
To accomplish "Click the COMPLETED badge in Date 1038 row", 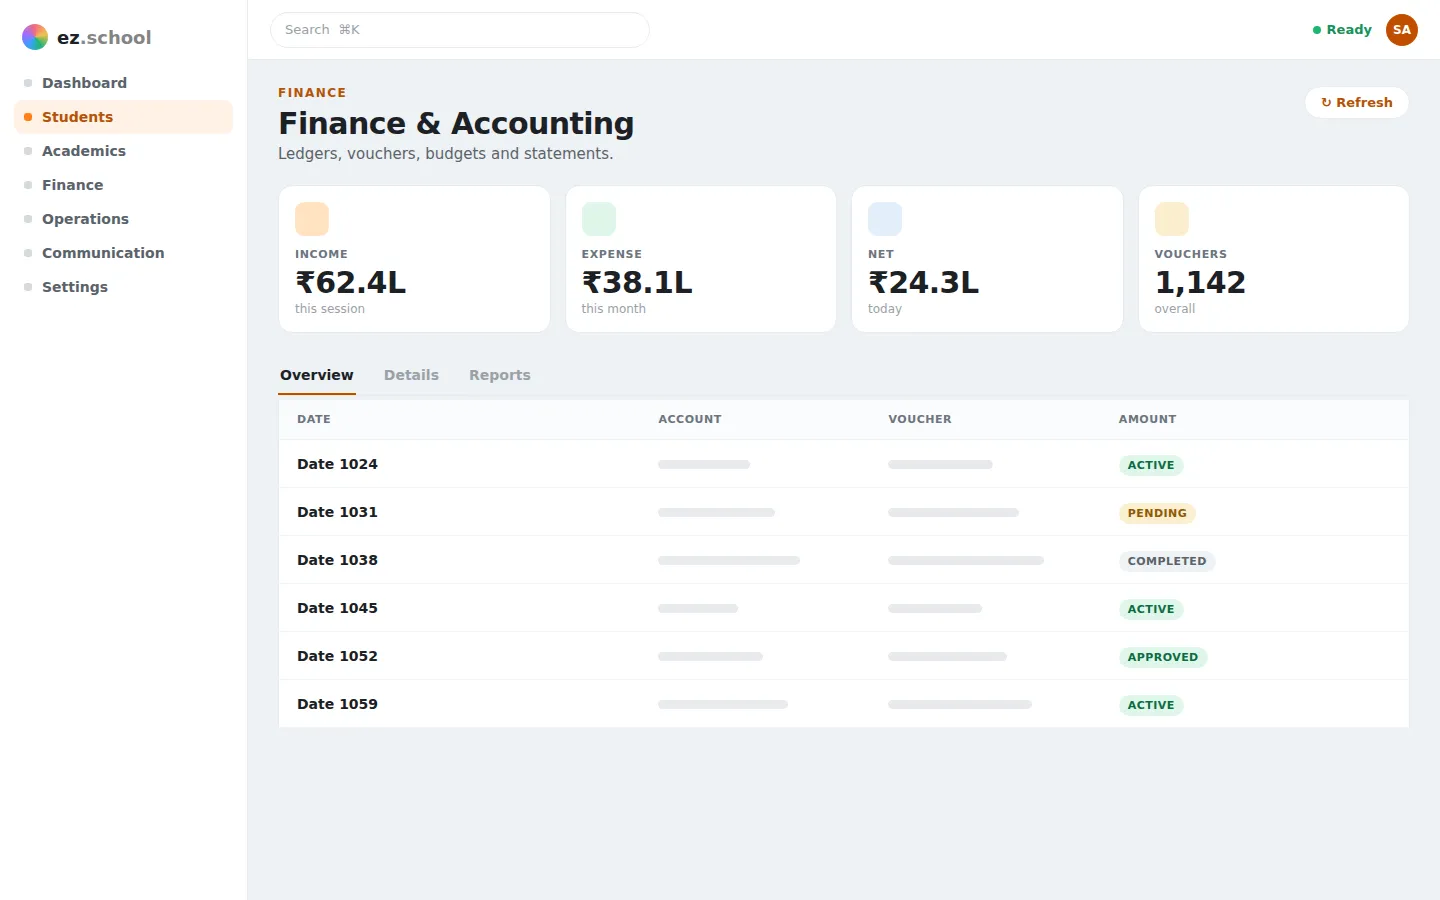I will pyautogui.click(x=1167, y=561).
